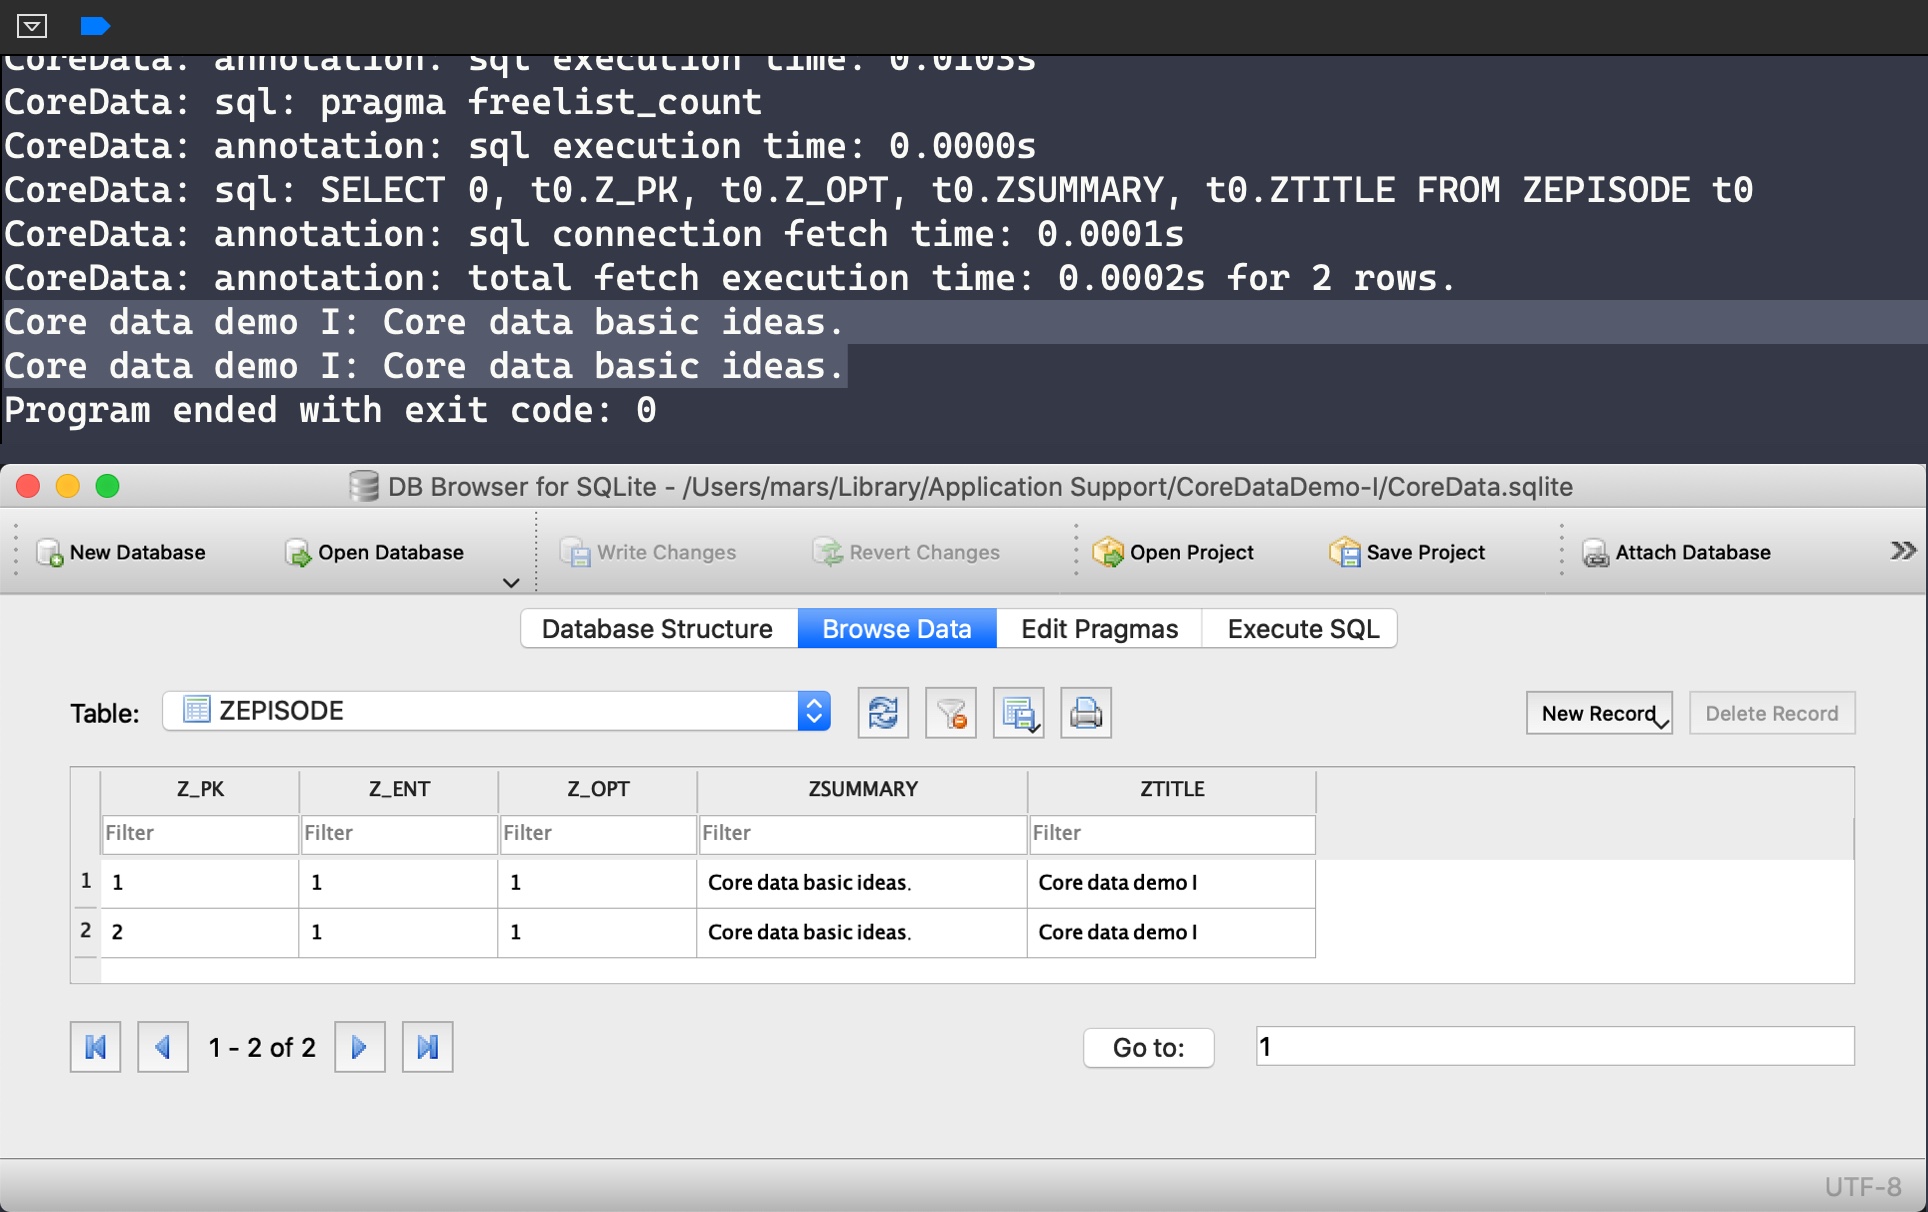The image size is (1928, 1212).
Task: Sort by the ZTITLE column header
Action: coord(1172,789)
